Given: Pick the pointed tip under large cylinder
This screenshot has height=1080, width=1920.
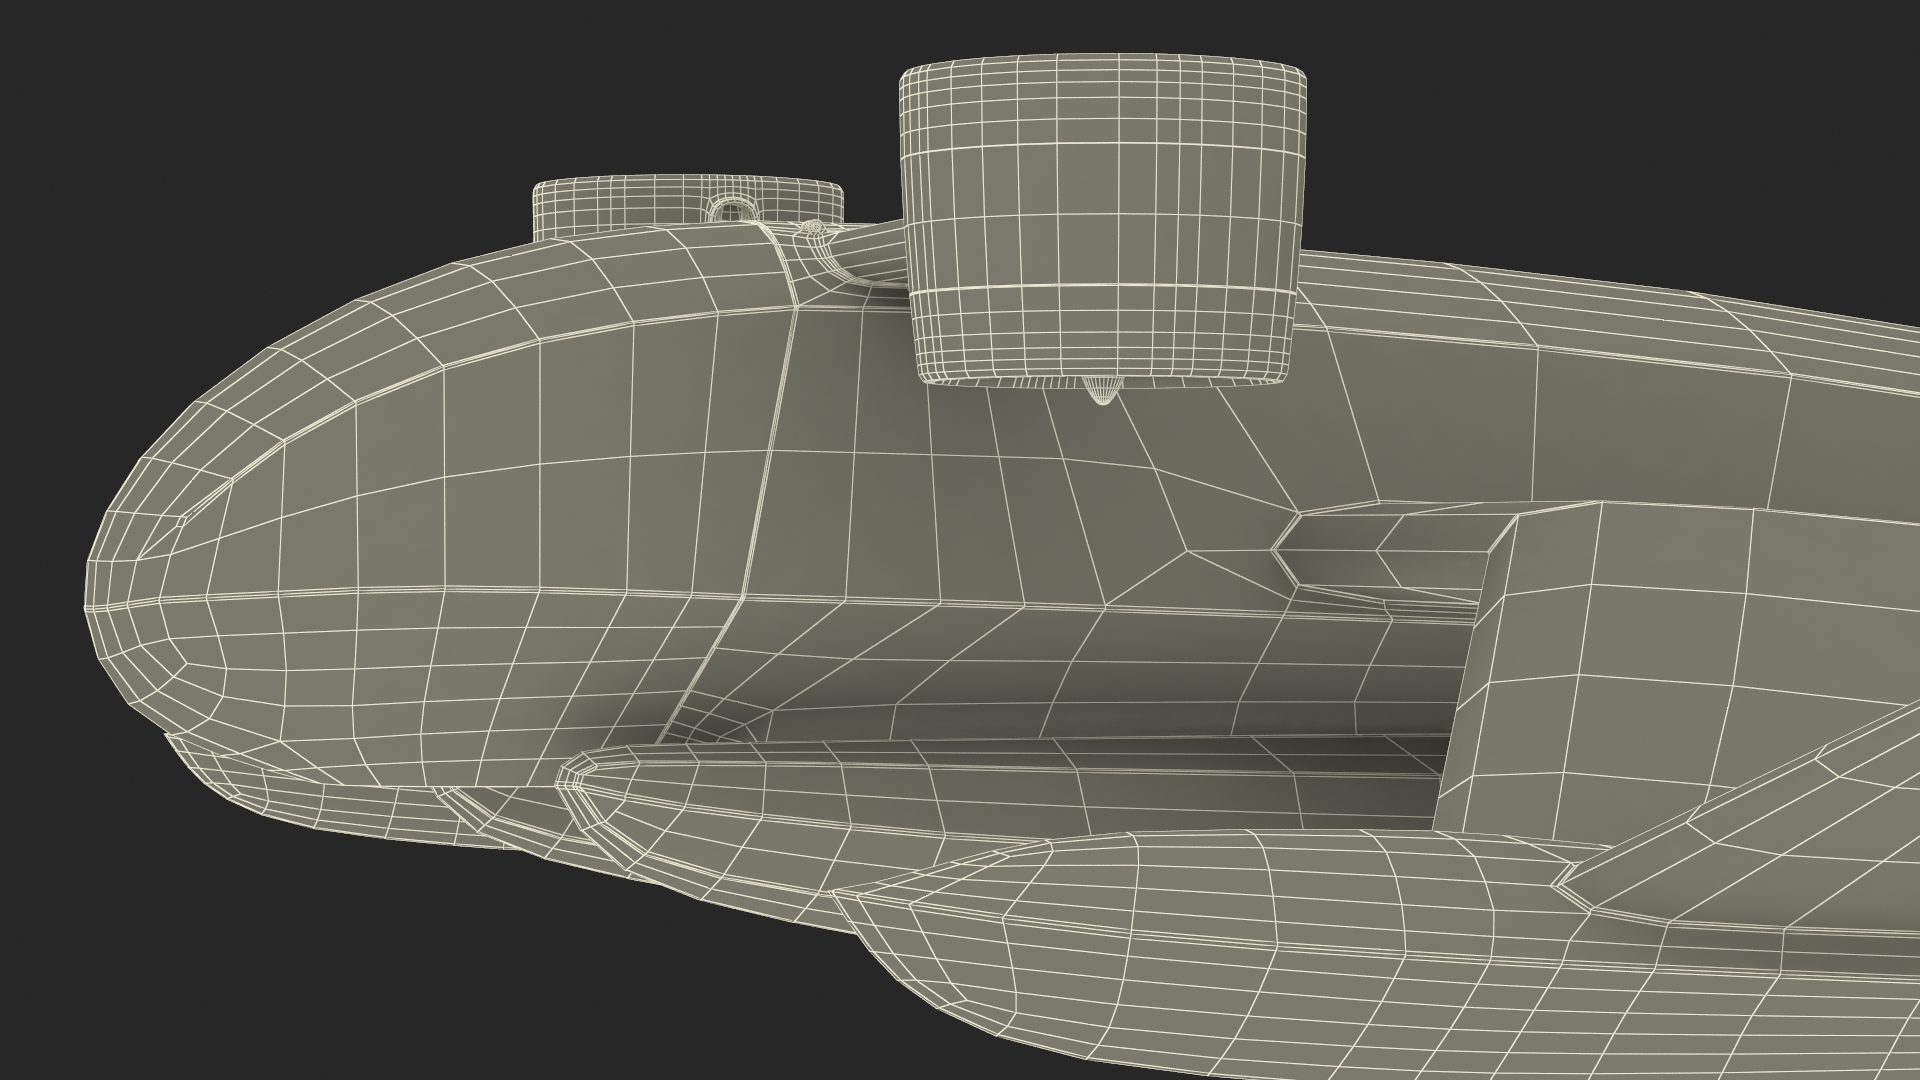Looking at the screenshot, I should pos(1102,391).
